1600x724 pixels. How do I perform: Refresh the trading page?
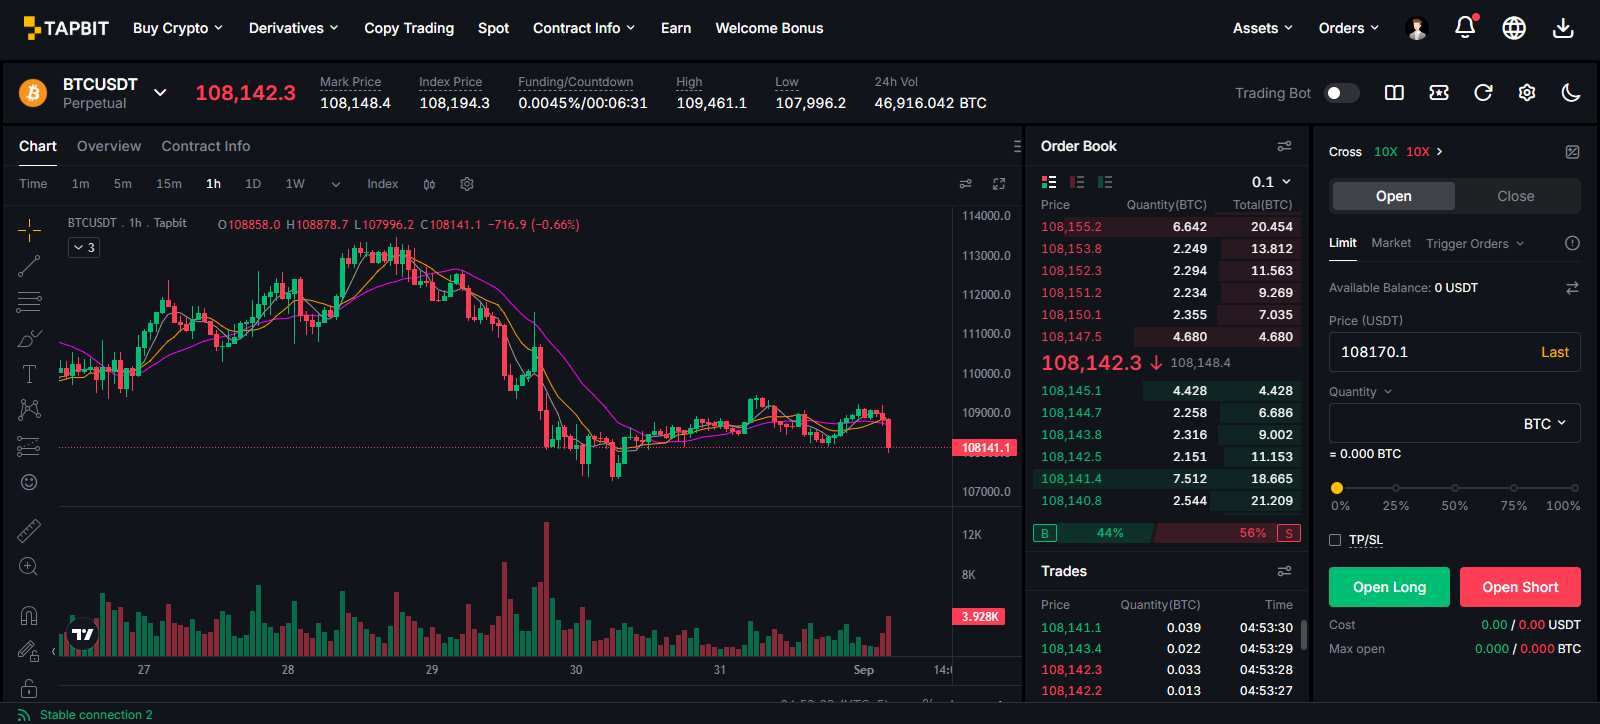tap(1483, 93)
